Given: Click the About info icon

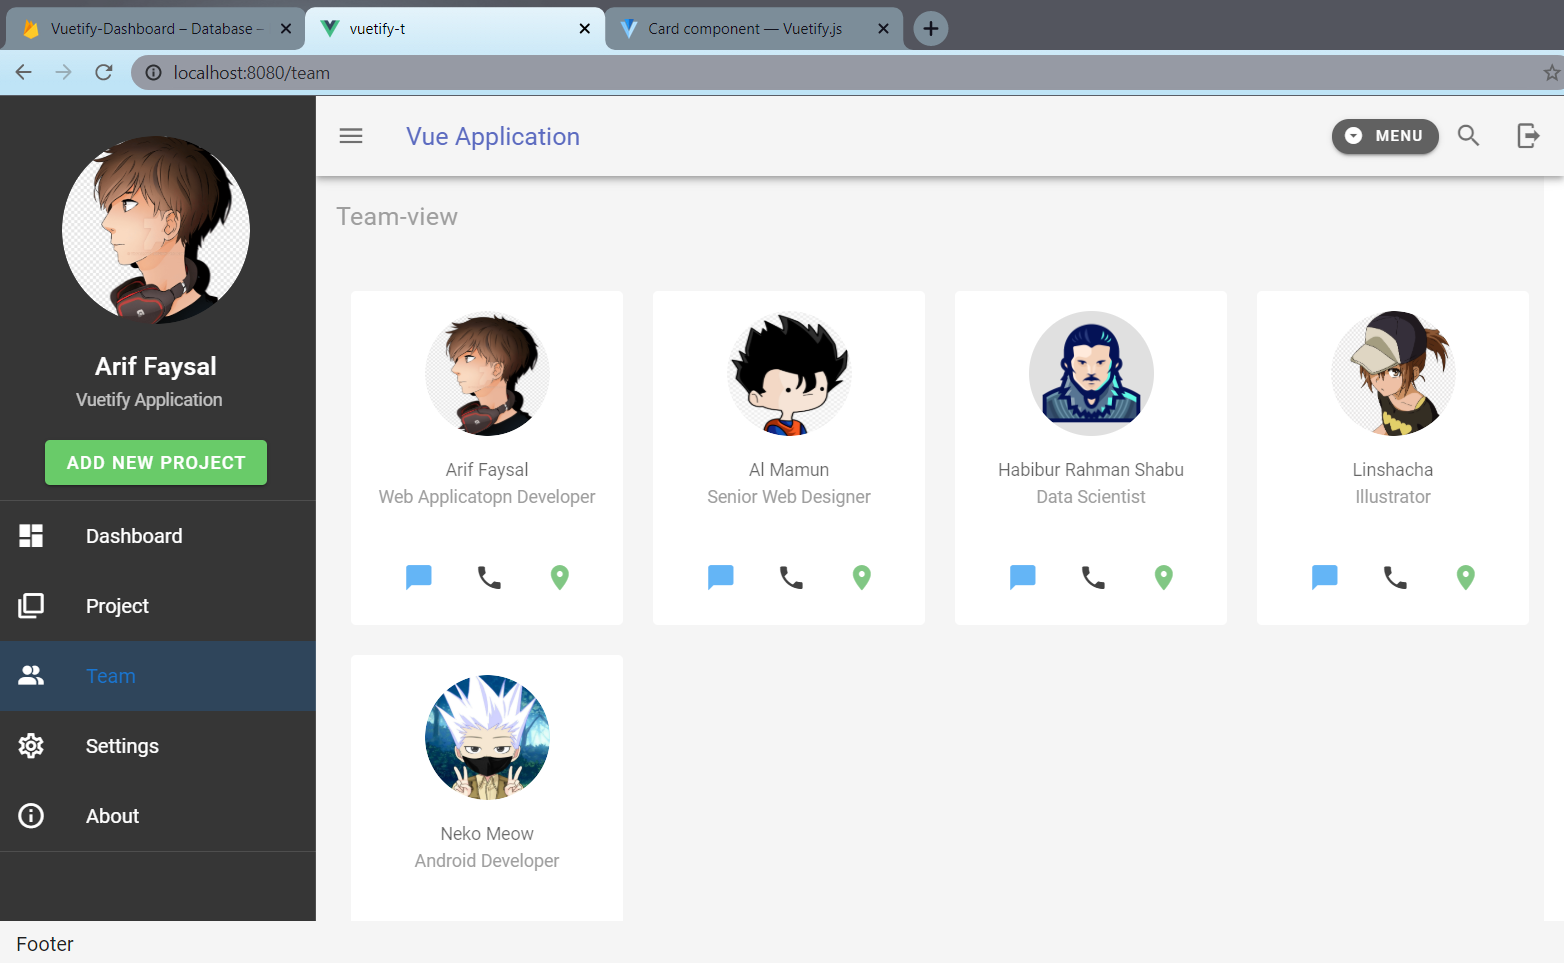Looking at the screenshot, I should [31, 815].
